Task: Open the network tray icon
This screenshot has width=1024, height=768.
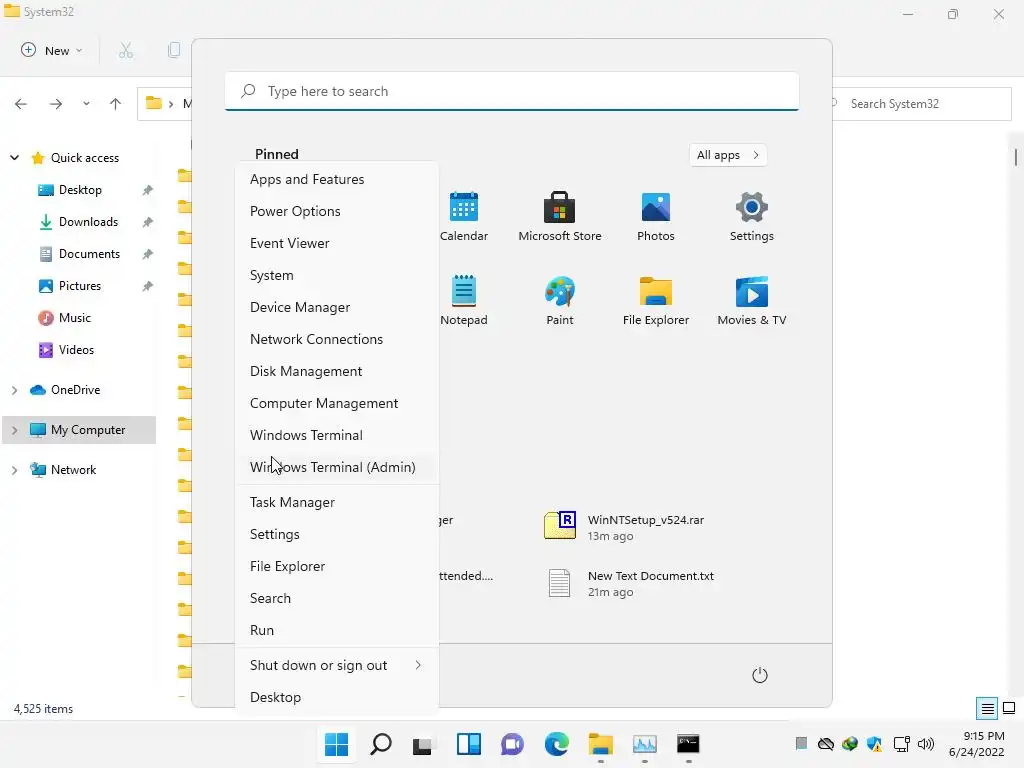Action: point(902,744)
